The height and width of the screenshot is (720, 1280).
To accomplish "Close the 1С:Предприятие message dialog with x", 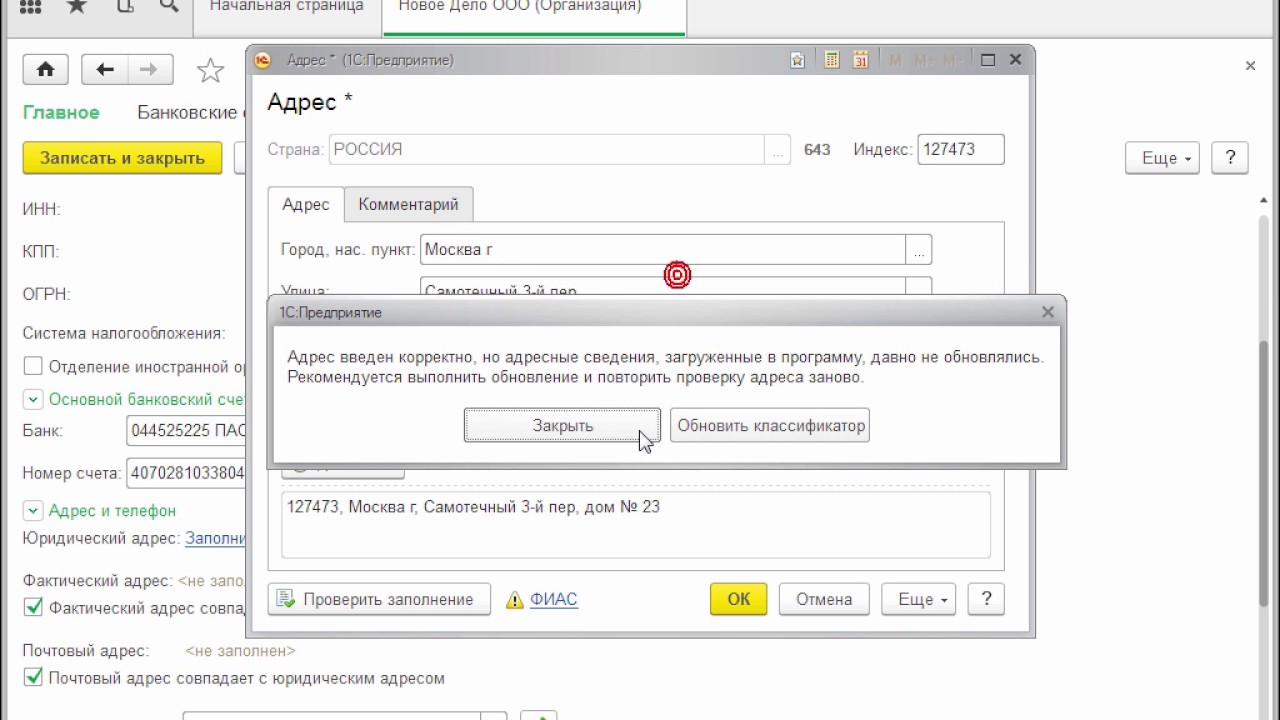I will 1048,312.
